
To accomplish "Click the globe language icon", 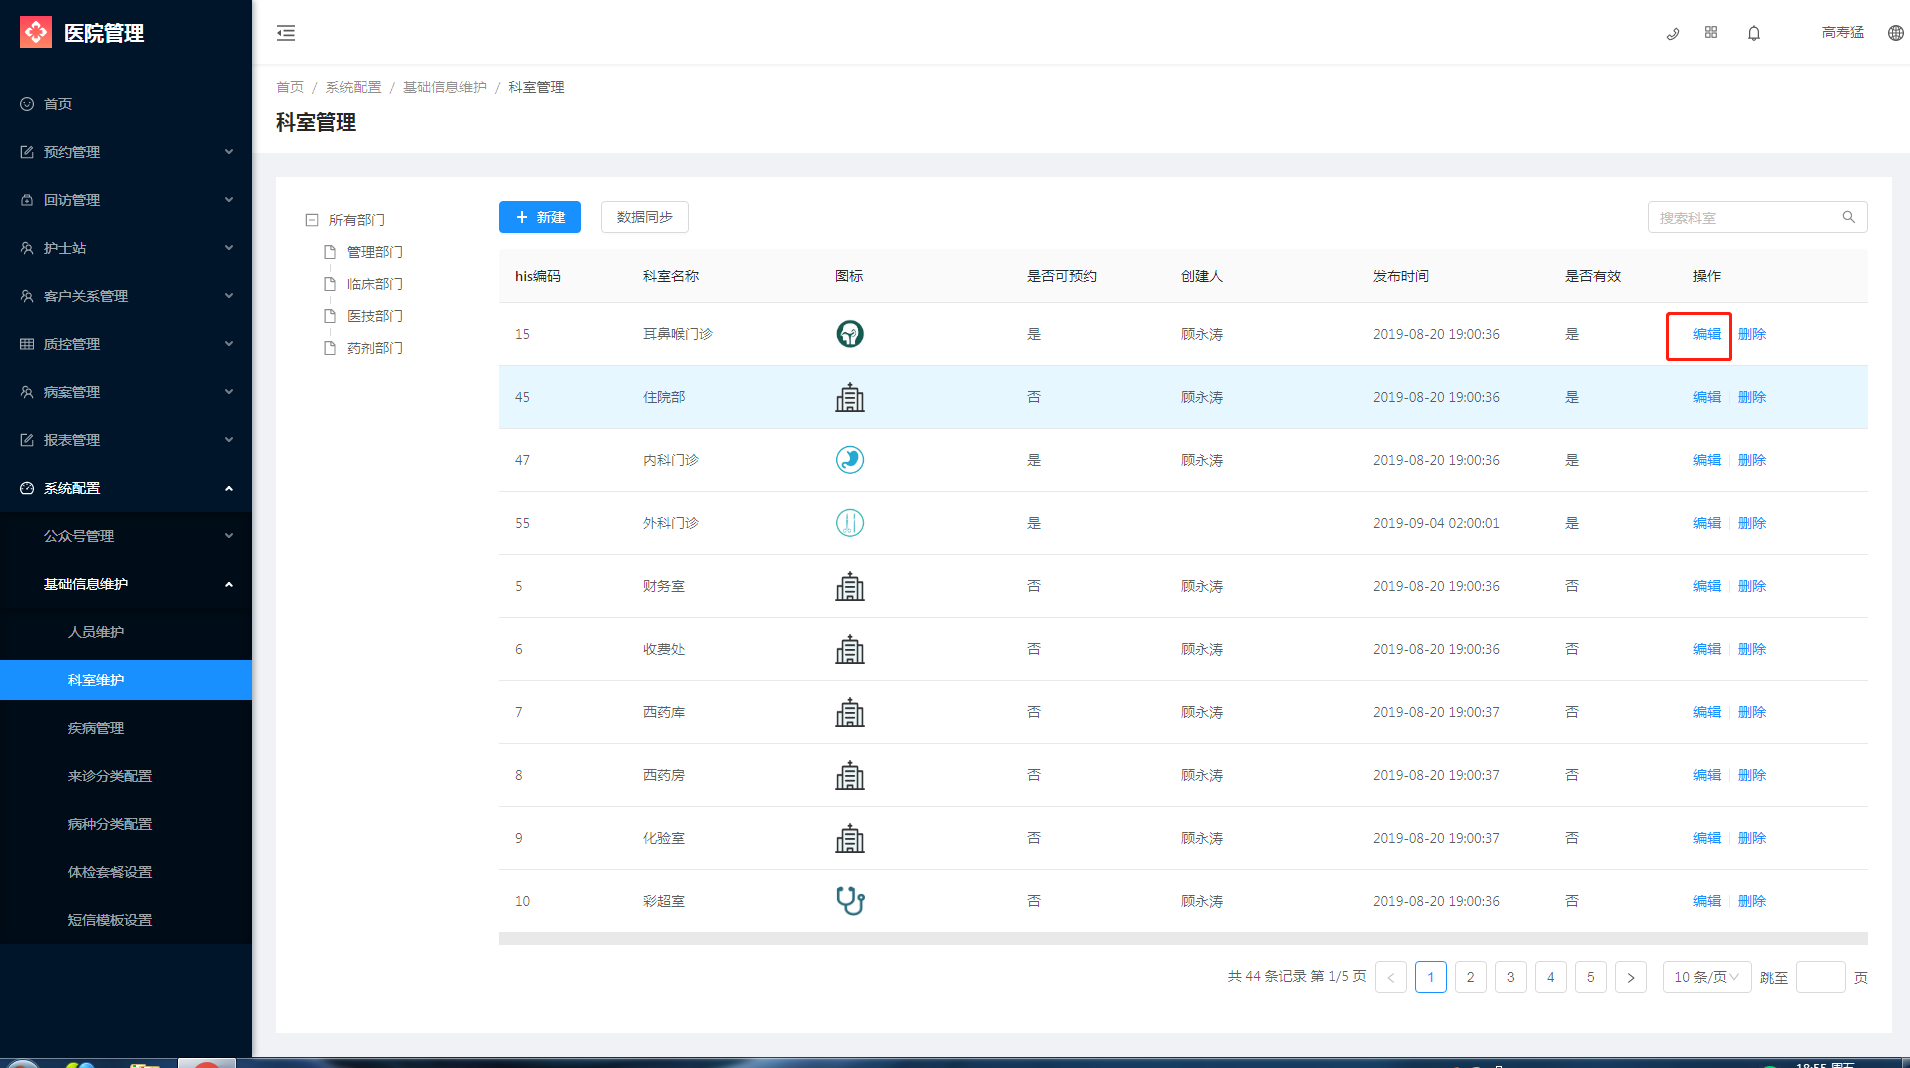I will click(x=1895, y=33).
